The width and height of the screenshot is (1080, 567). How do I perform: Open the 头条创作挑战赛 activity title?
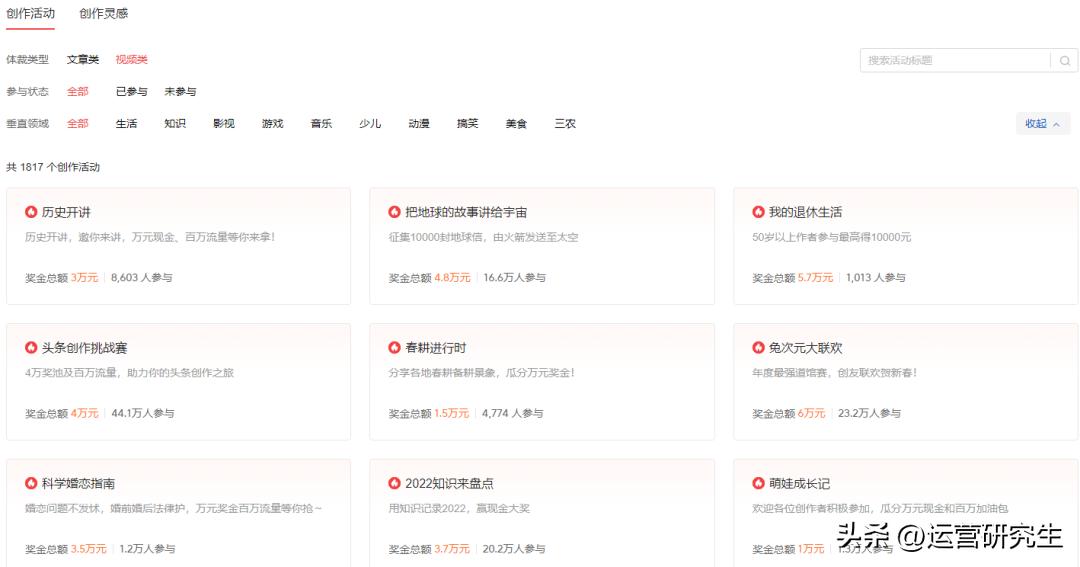(84, 348)
